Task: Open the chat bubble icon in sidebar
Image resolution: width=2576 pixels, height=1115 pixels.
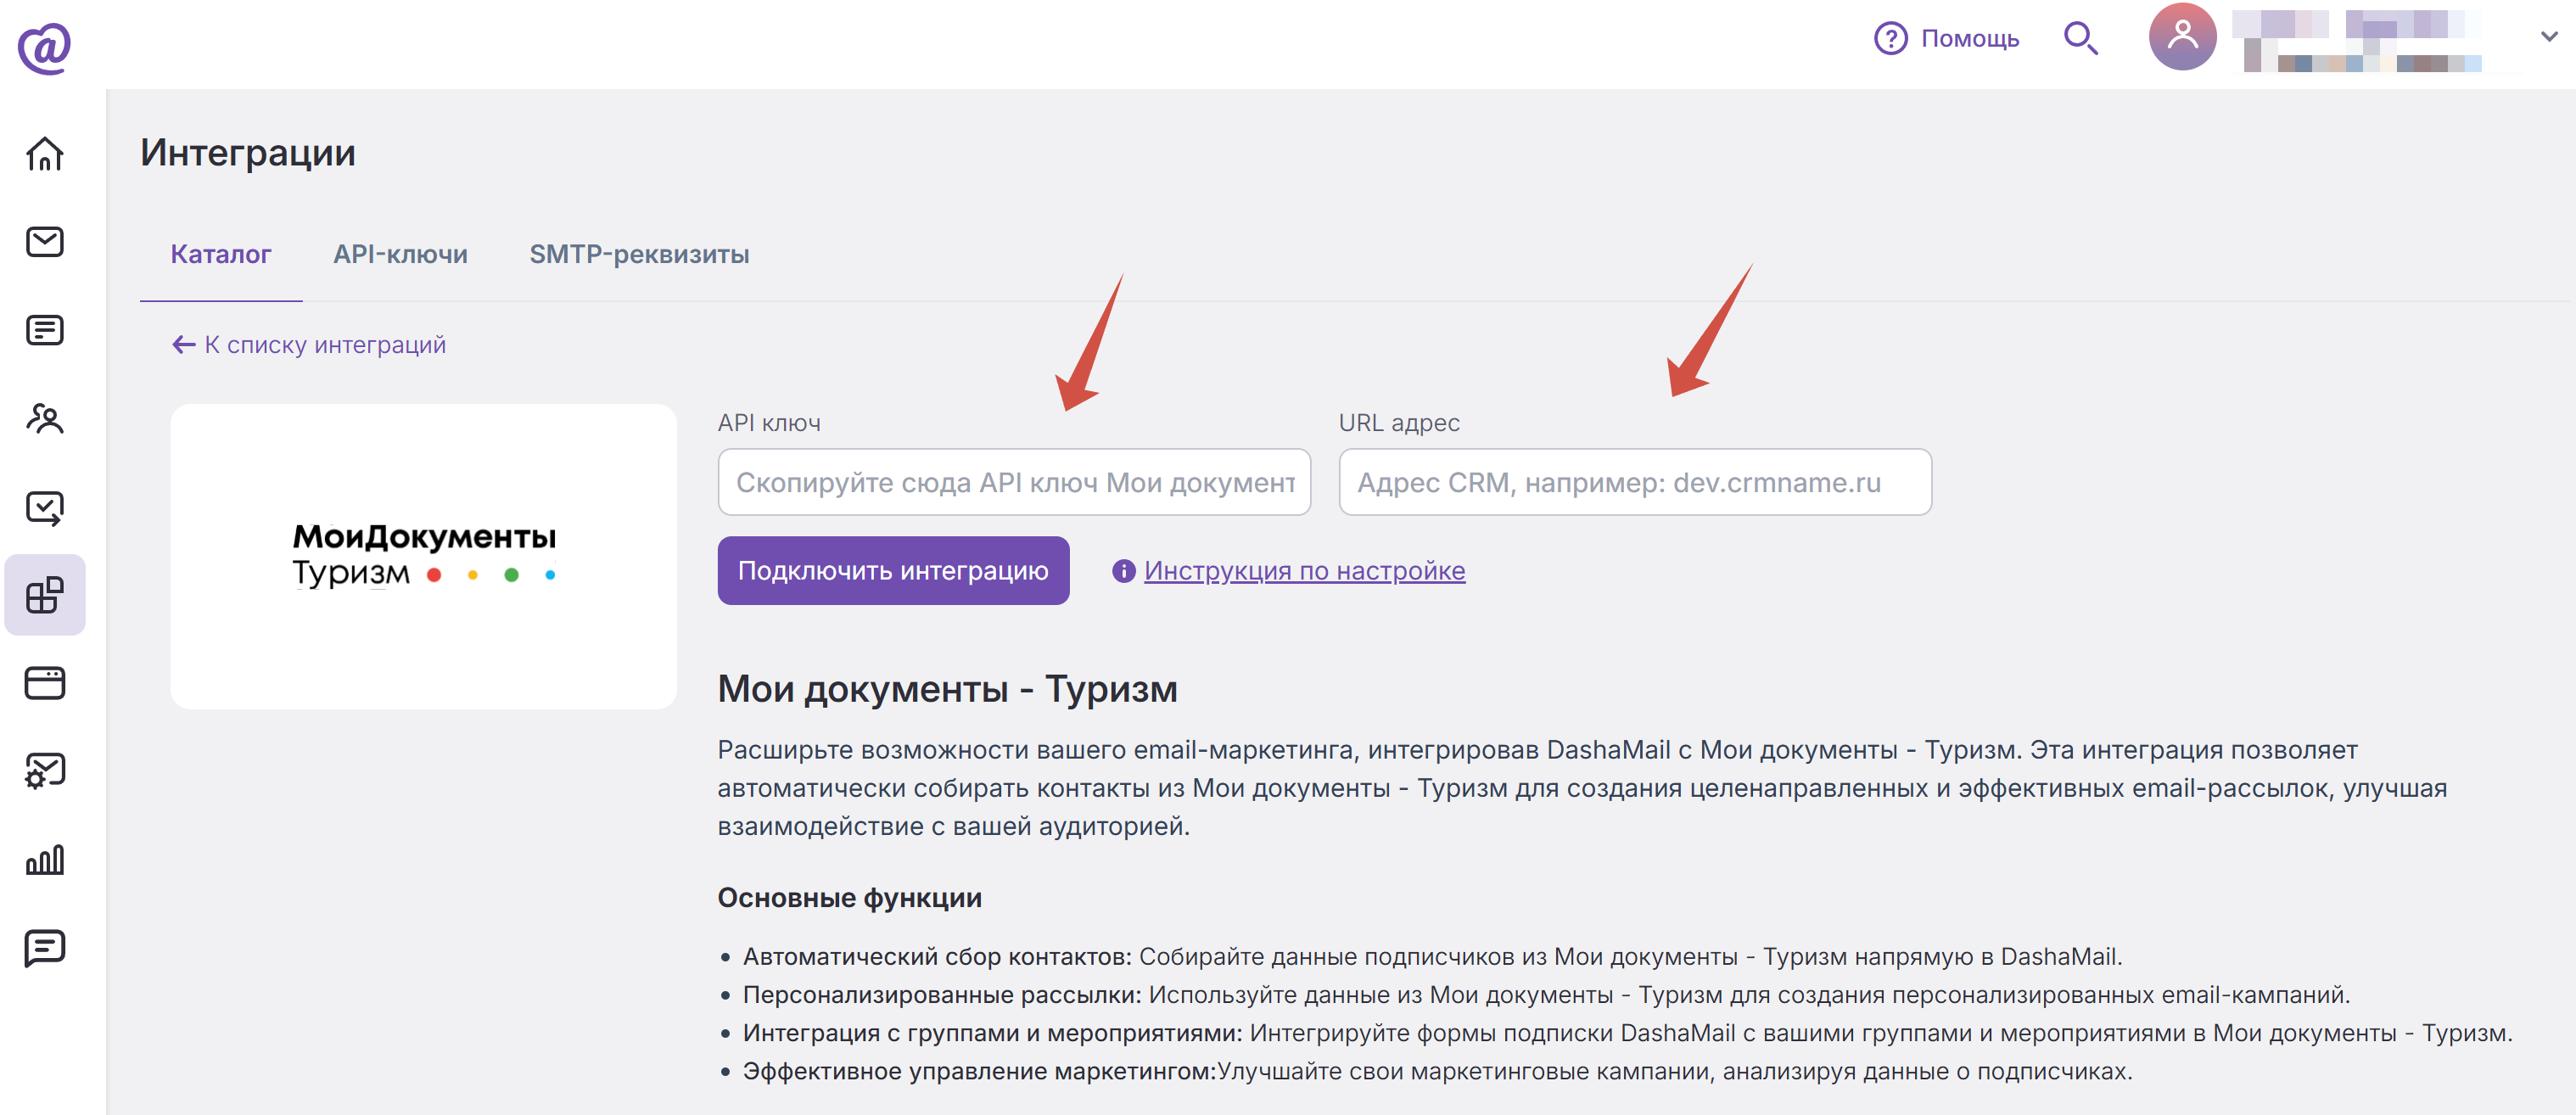Action: [45, 947]
